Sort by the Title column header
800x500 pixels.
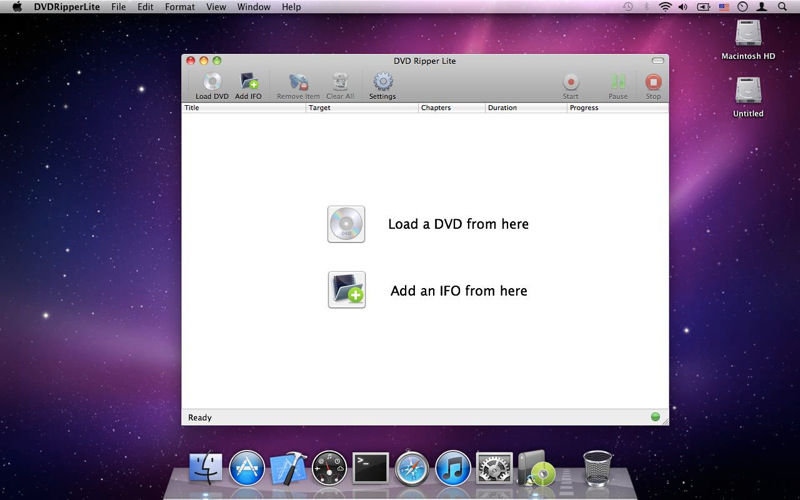(x=244, y=108)
